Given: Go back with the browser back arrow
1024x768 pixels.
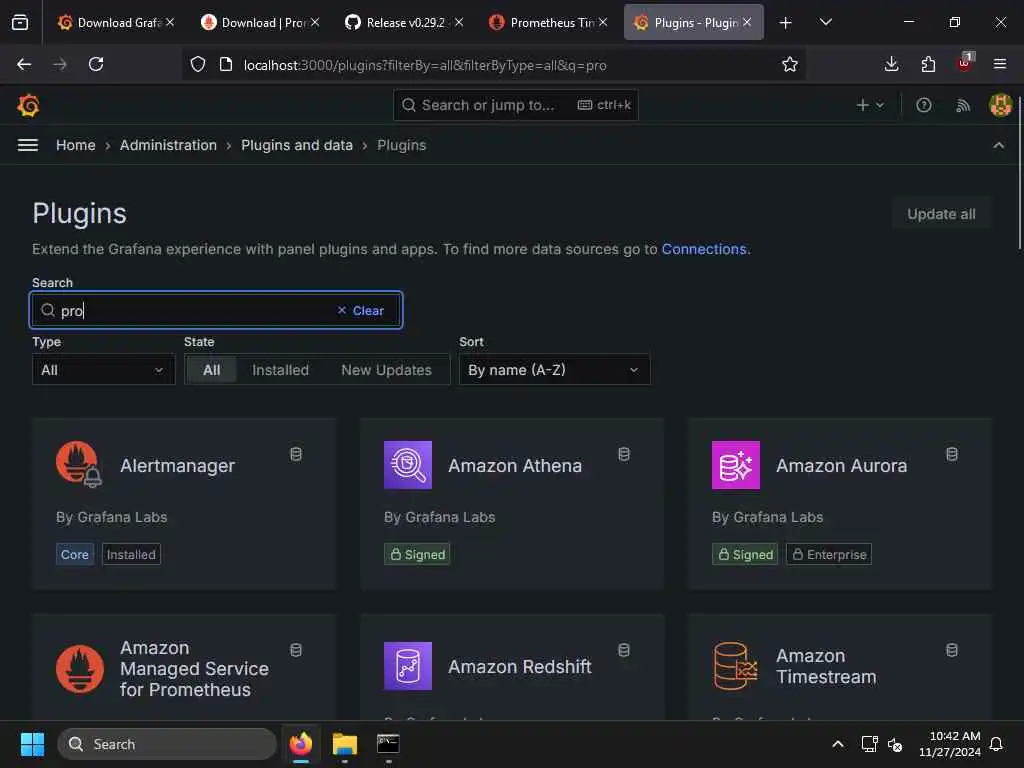Looking at the screenshot, I should (24, 64).
